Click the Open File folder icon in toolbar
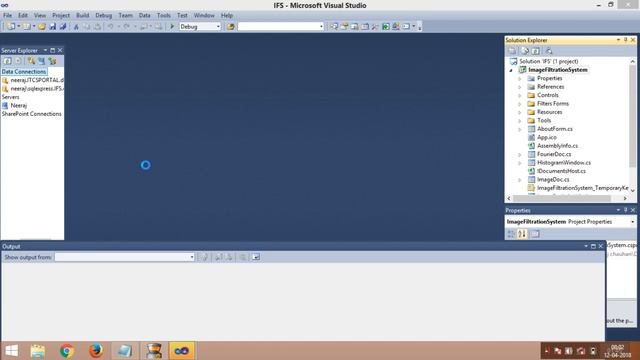Image resolution: width=640 pixels, height=360 pixels. point(42,27)
